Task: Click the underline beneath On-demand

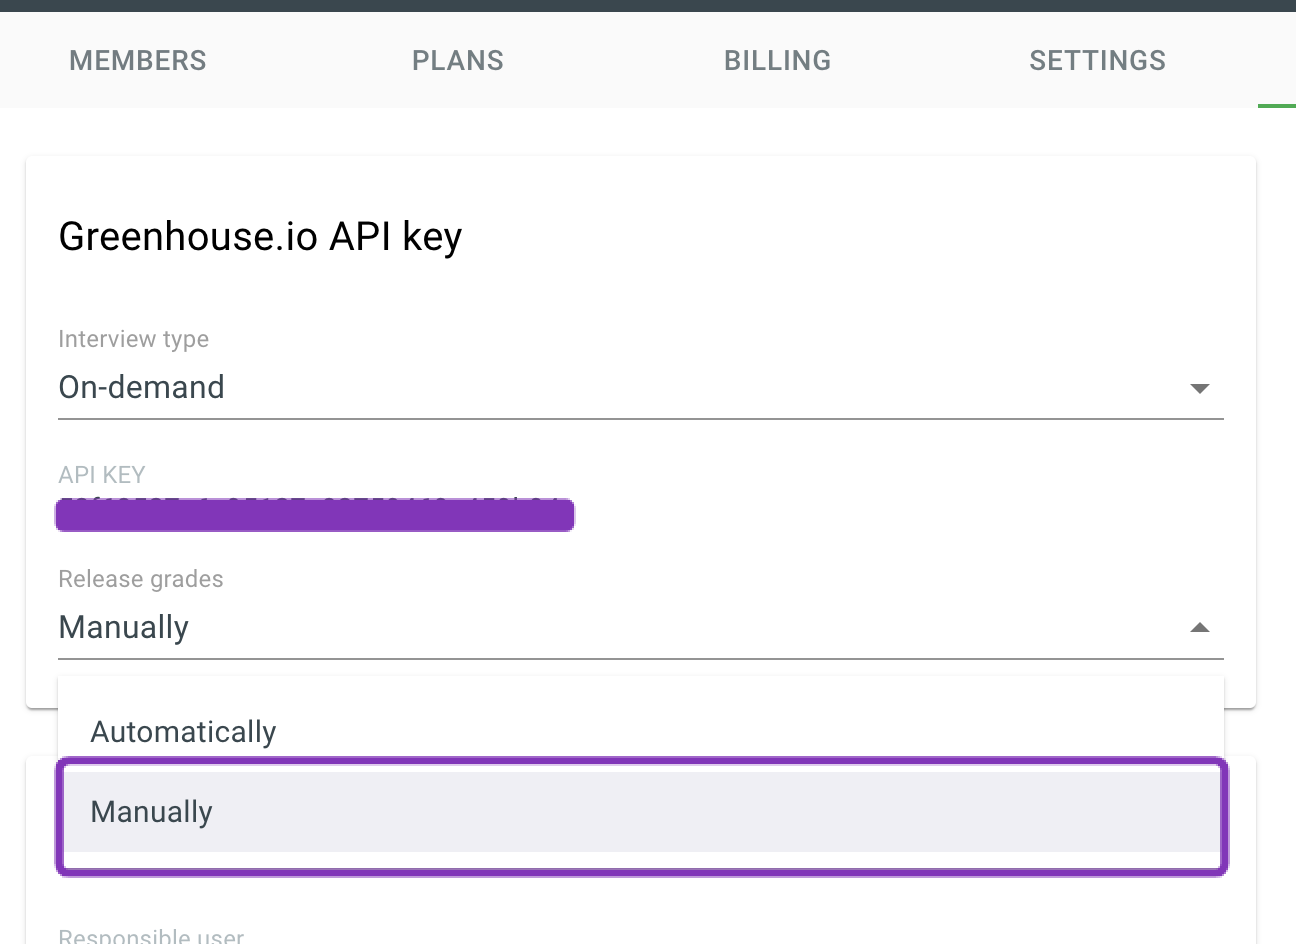Action: [x=640, y=419]
